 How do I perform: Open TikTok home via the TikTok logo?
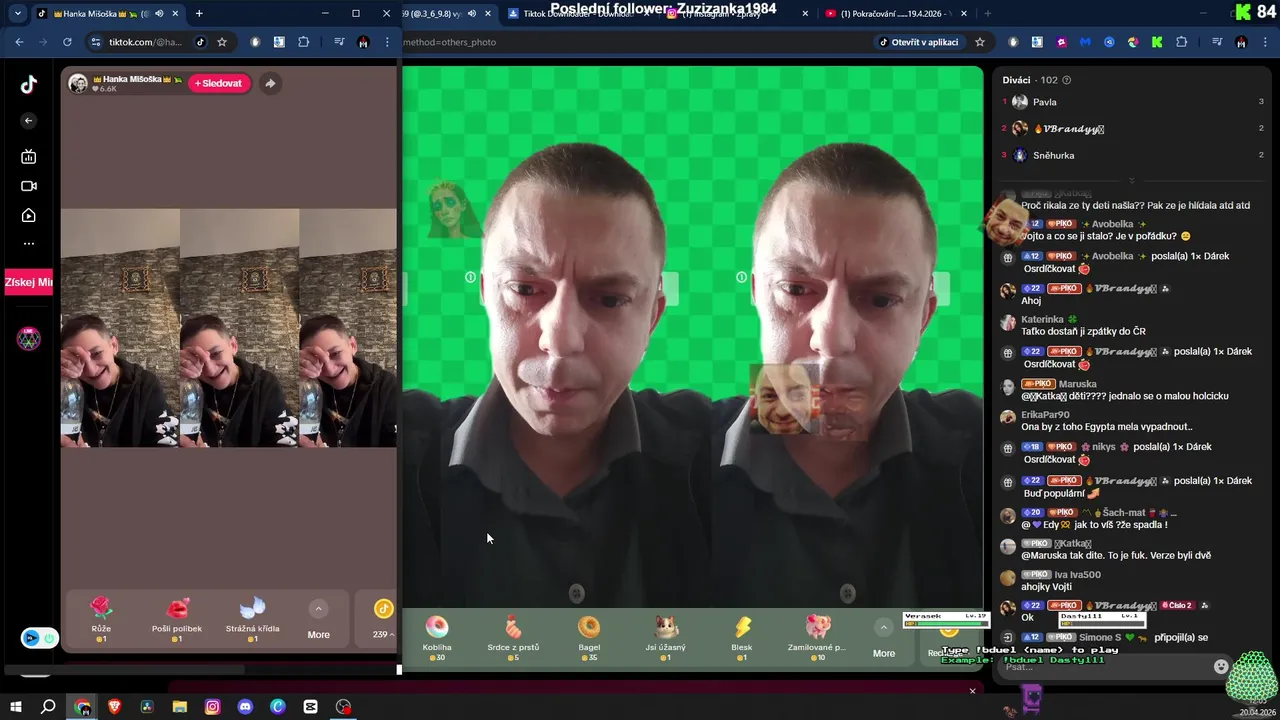click(x=29, y=85)
